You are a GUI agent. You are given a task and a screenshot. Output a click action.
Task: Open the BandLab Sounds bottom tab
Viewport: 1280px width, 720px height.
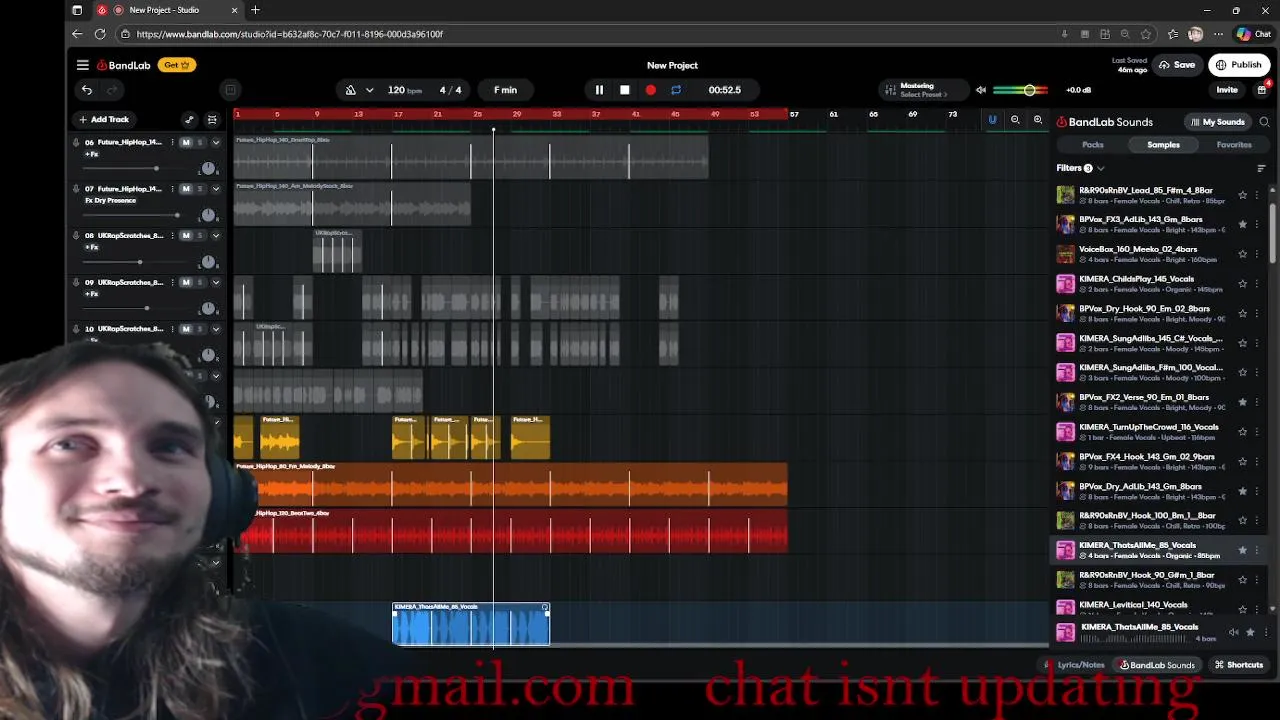pos(1157,665)
